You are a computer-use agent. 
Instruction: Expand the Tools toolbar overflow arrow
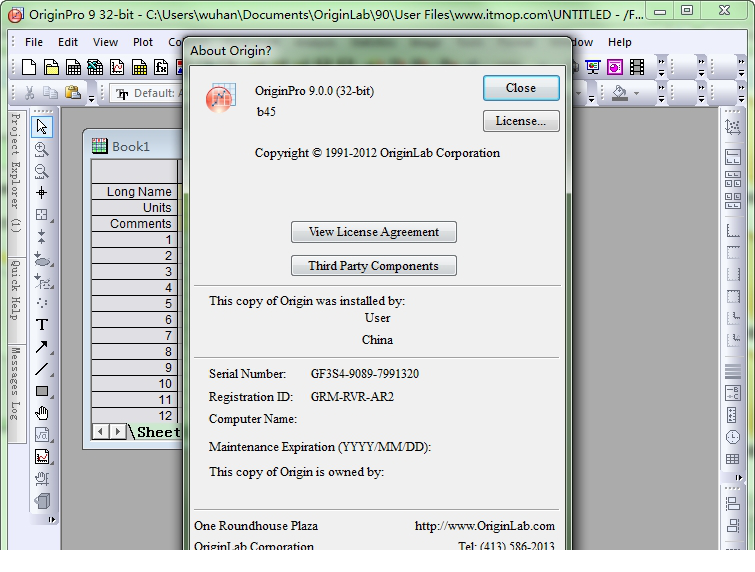click(x=52, y=520)
